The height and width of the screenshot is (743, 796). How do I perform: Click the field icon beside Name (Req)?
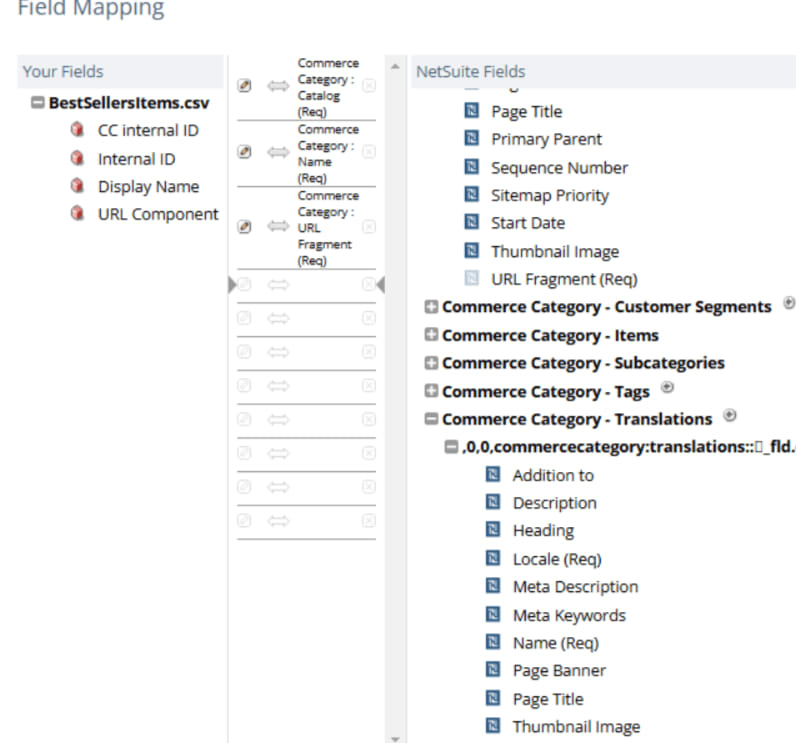point(493,642)
